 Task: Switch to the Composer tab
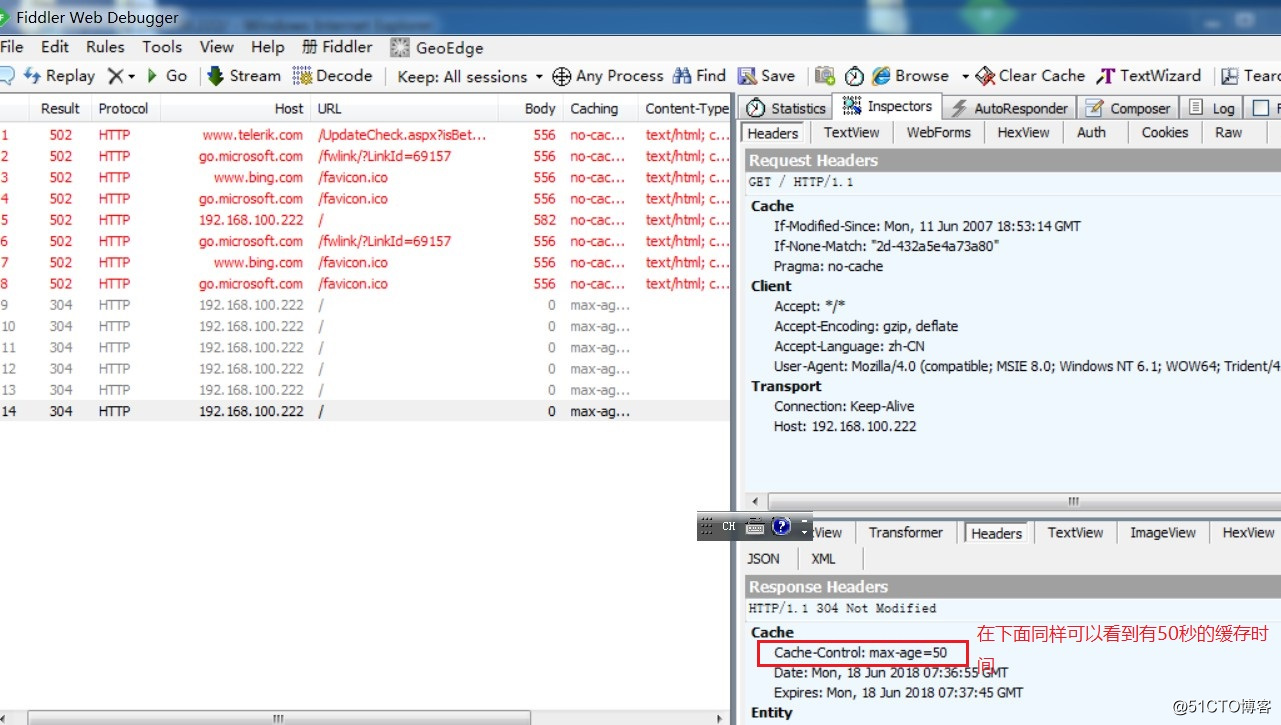[1127, 108]
